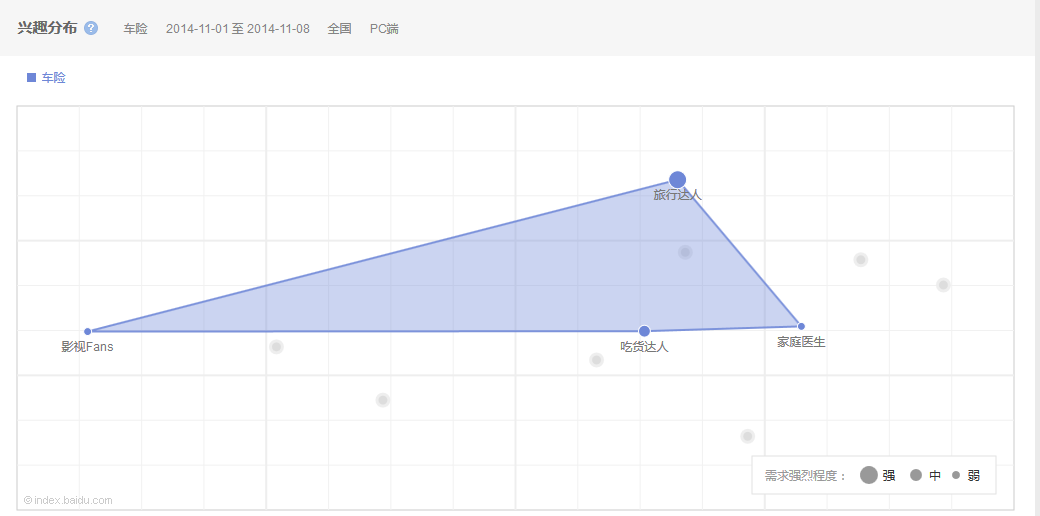Click the 兴趣分布 section title
Viewport: 1040px width, 516px height.
point(47,28)
